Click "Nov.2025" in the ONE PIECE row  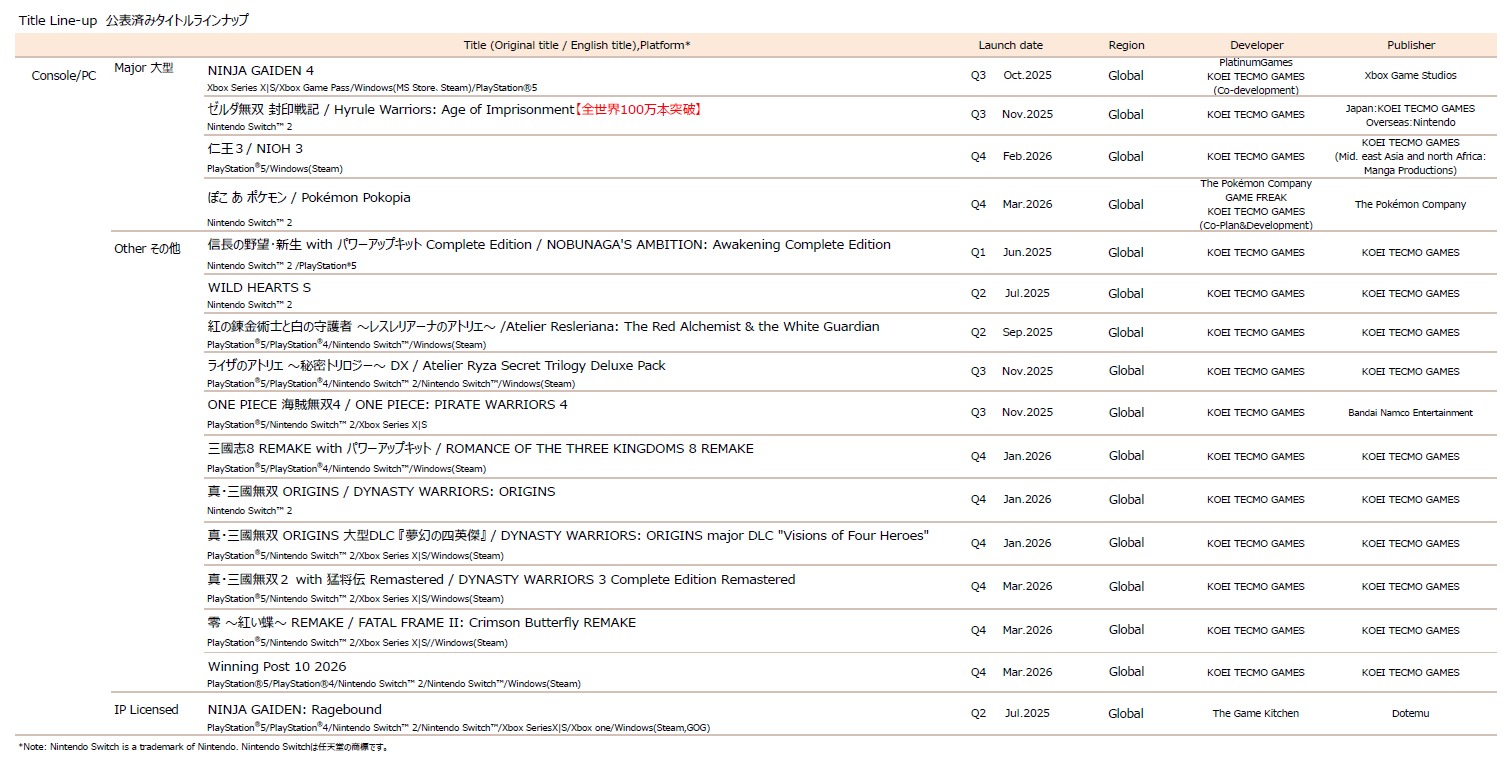[x=1027, y=413]
